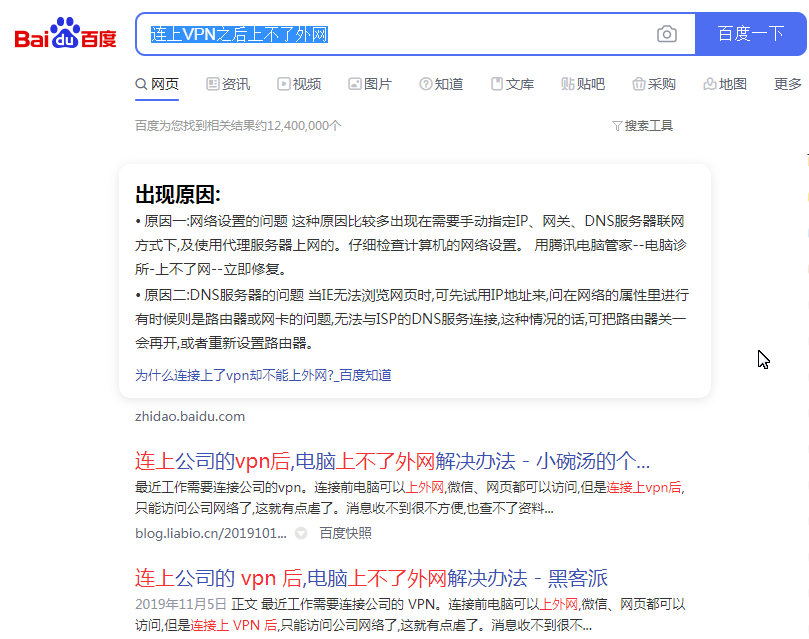The height and width of the screenshot is (639, 809).
Task: Open the 百度快照 cached snapshot link
Action: (345, 533)
